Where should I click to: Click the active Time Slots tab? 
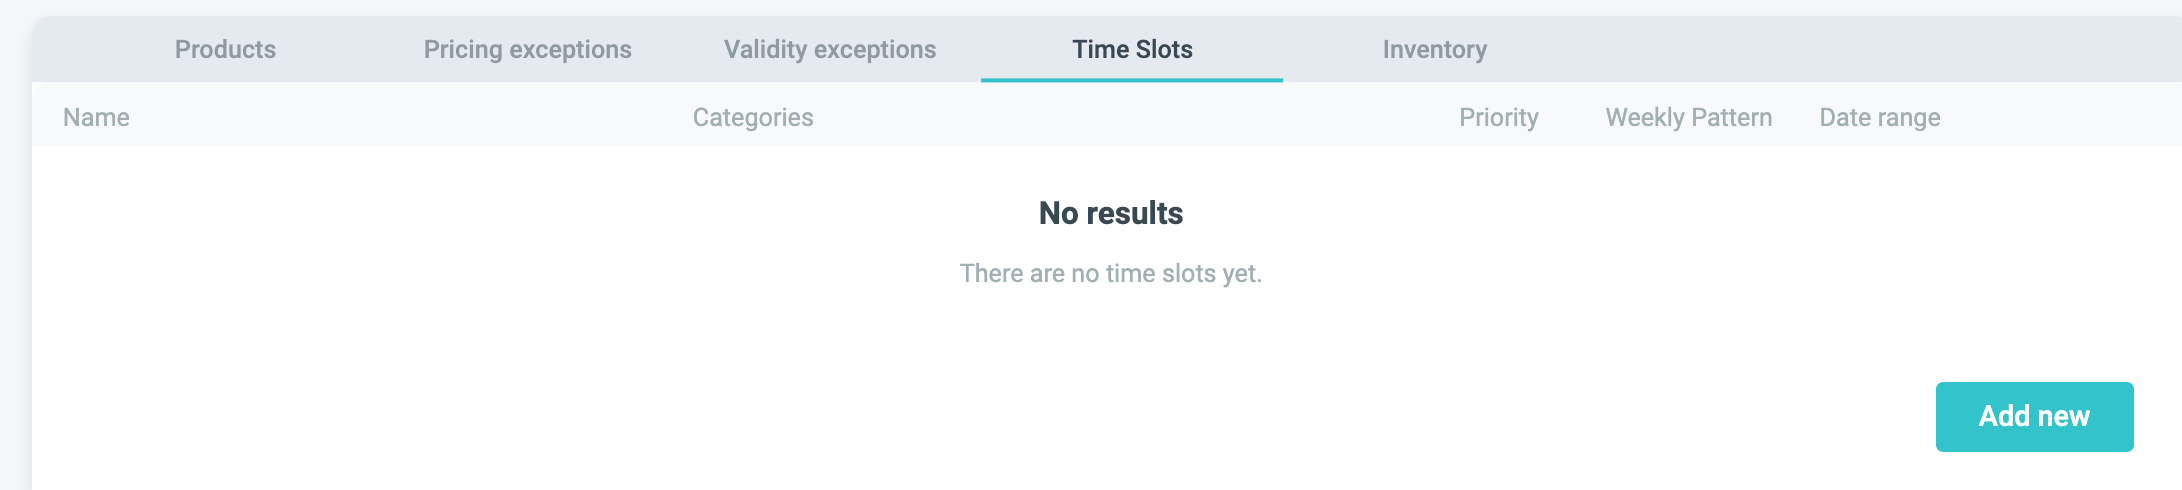click(1132, 49)
